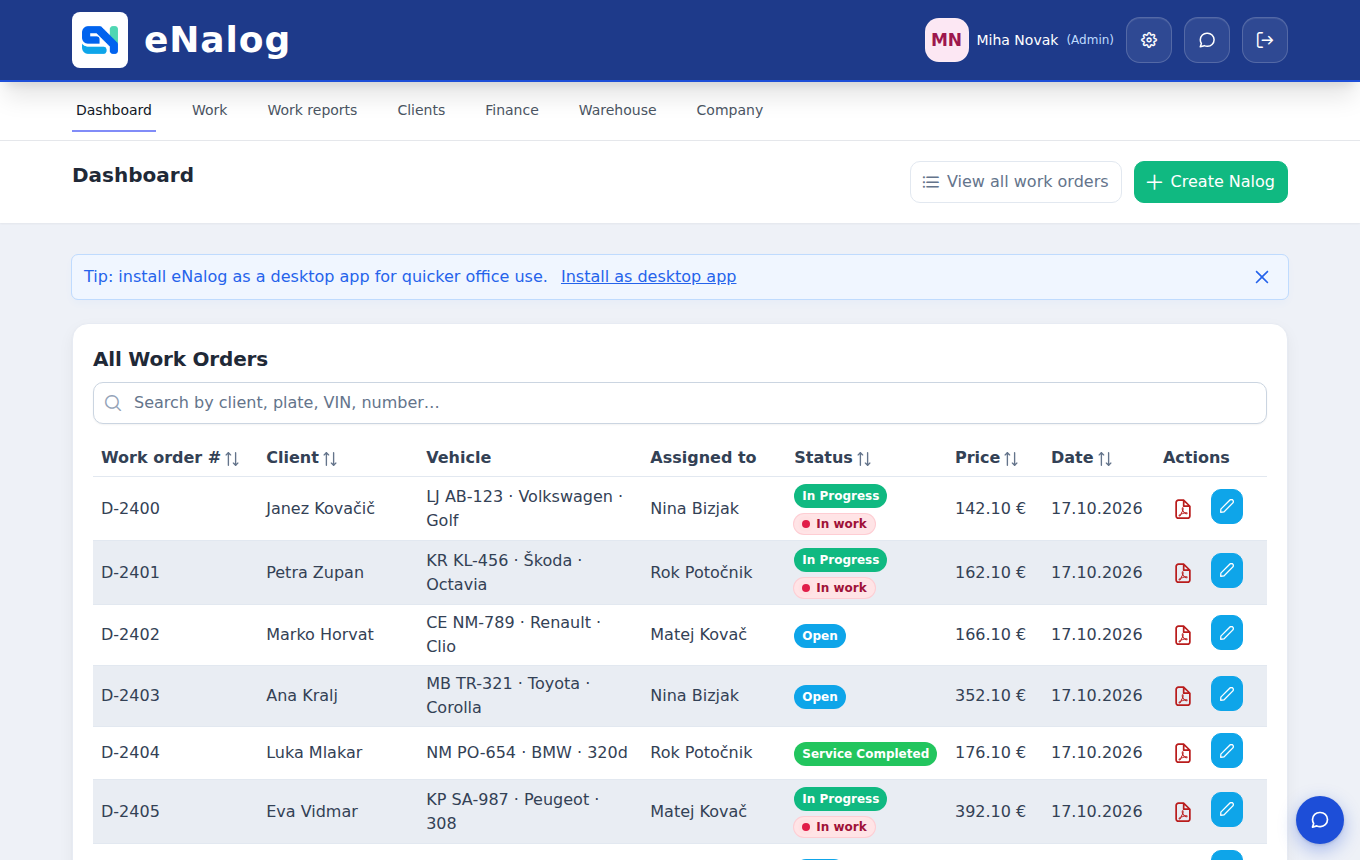Focus the work orders search field

coord(680,403)
